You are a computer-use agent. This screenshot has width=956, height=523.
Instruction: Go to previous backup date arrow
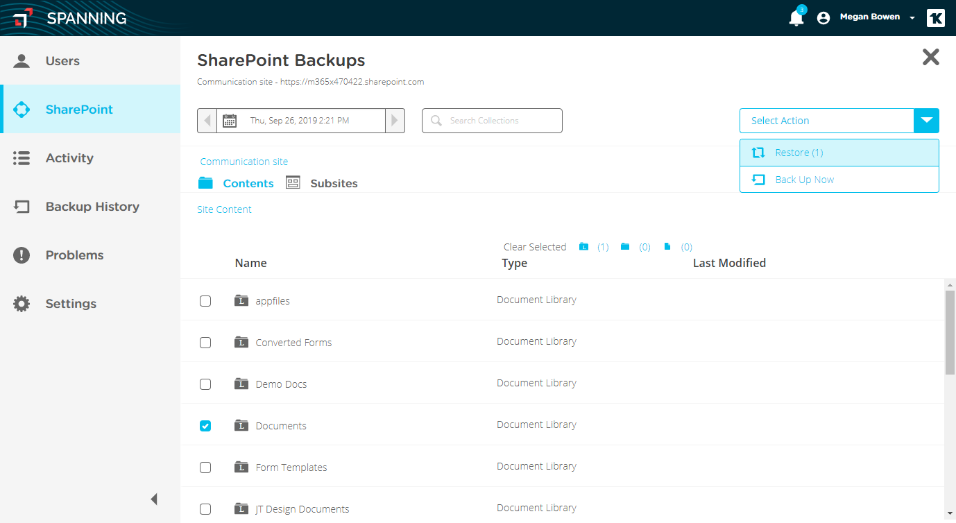click(x=207, y=121)
